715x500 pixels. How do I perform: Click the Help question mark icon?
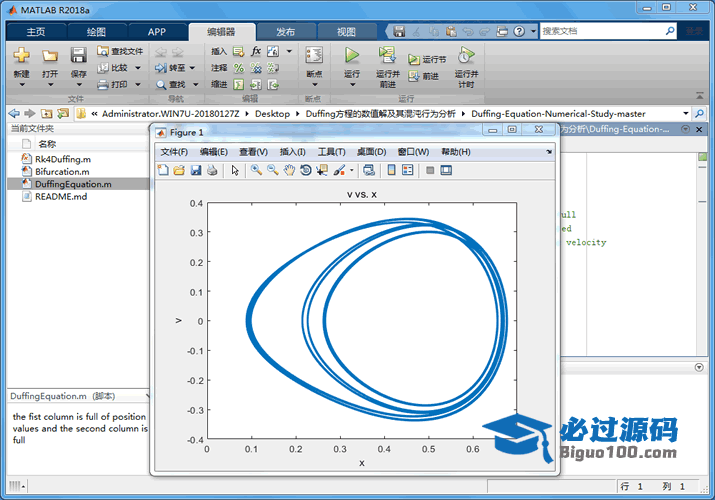click(x=519, y=31)
